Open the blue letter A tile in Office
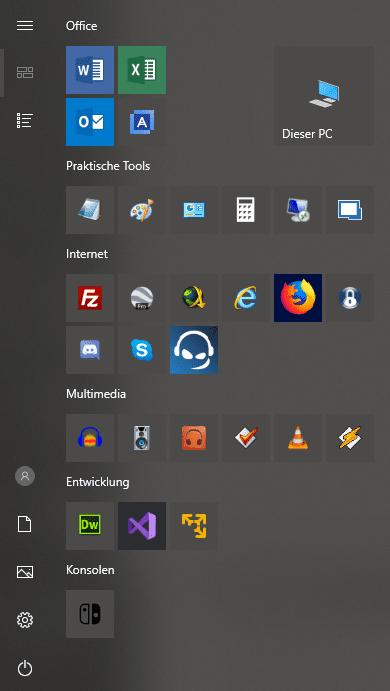Image resolution: width=390 pixels, height=691 pixels. (142, 122)
